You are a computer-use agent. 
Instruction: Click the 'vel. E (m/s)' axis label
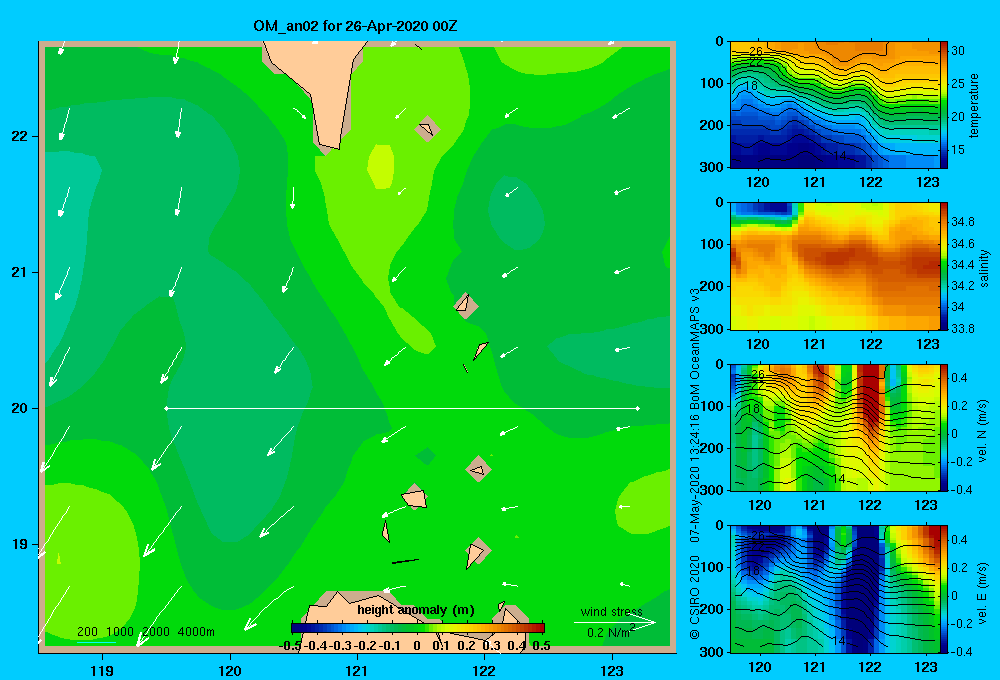point(983,593)
